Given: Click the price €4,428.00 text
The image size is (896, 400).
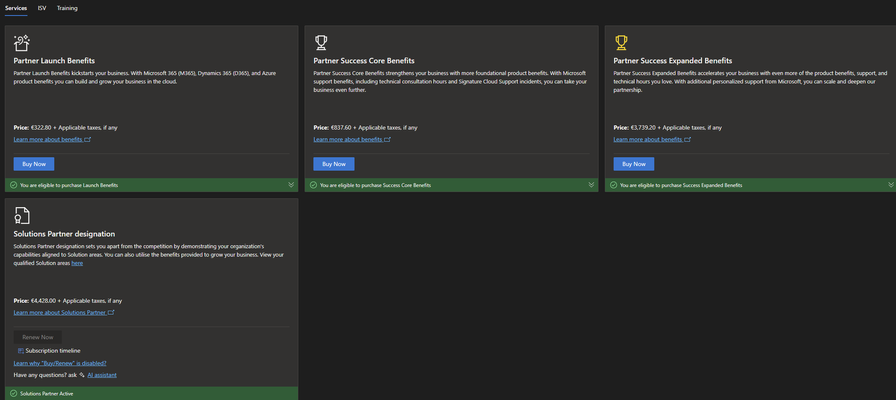Looking at the screenshot, I should click(x=43, y=301).
